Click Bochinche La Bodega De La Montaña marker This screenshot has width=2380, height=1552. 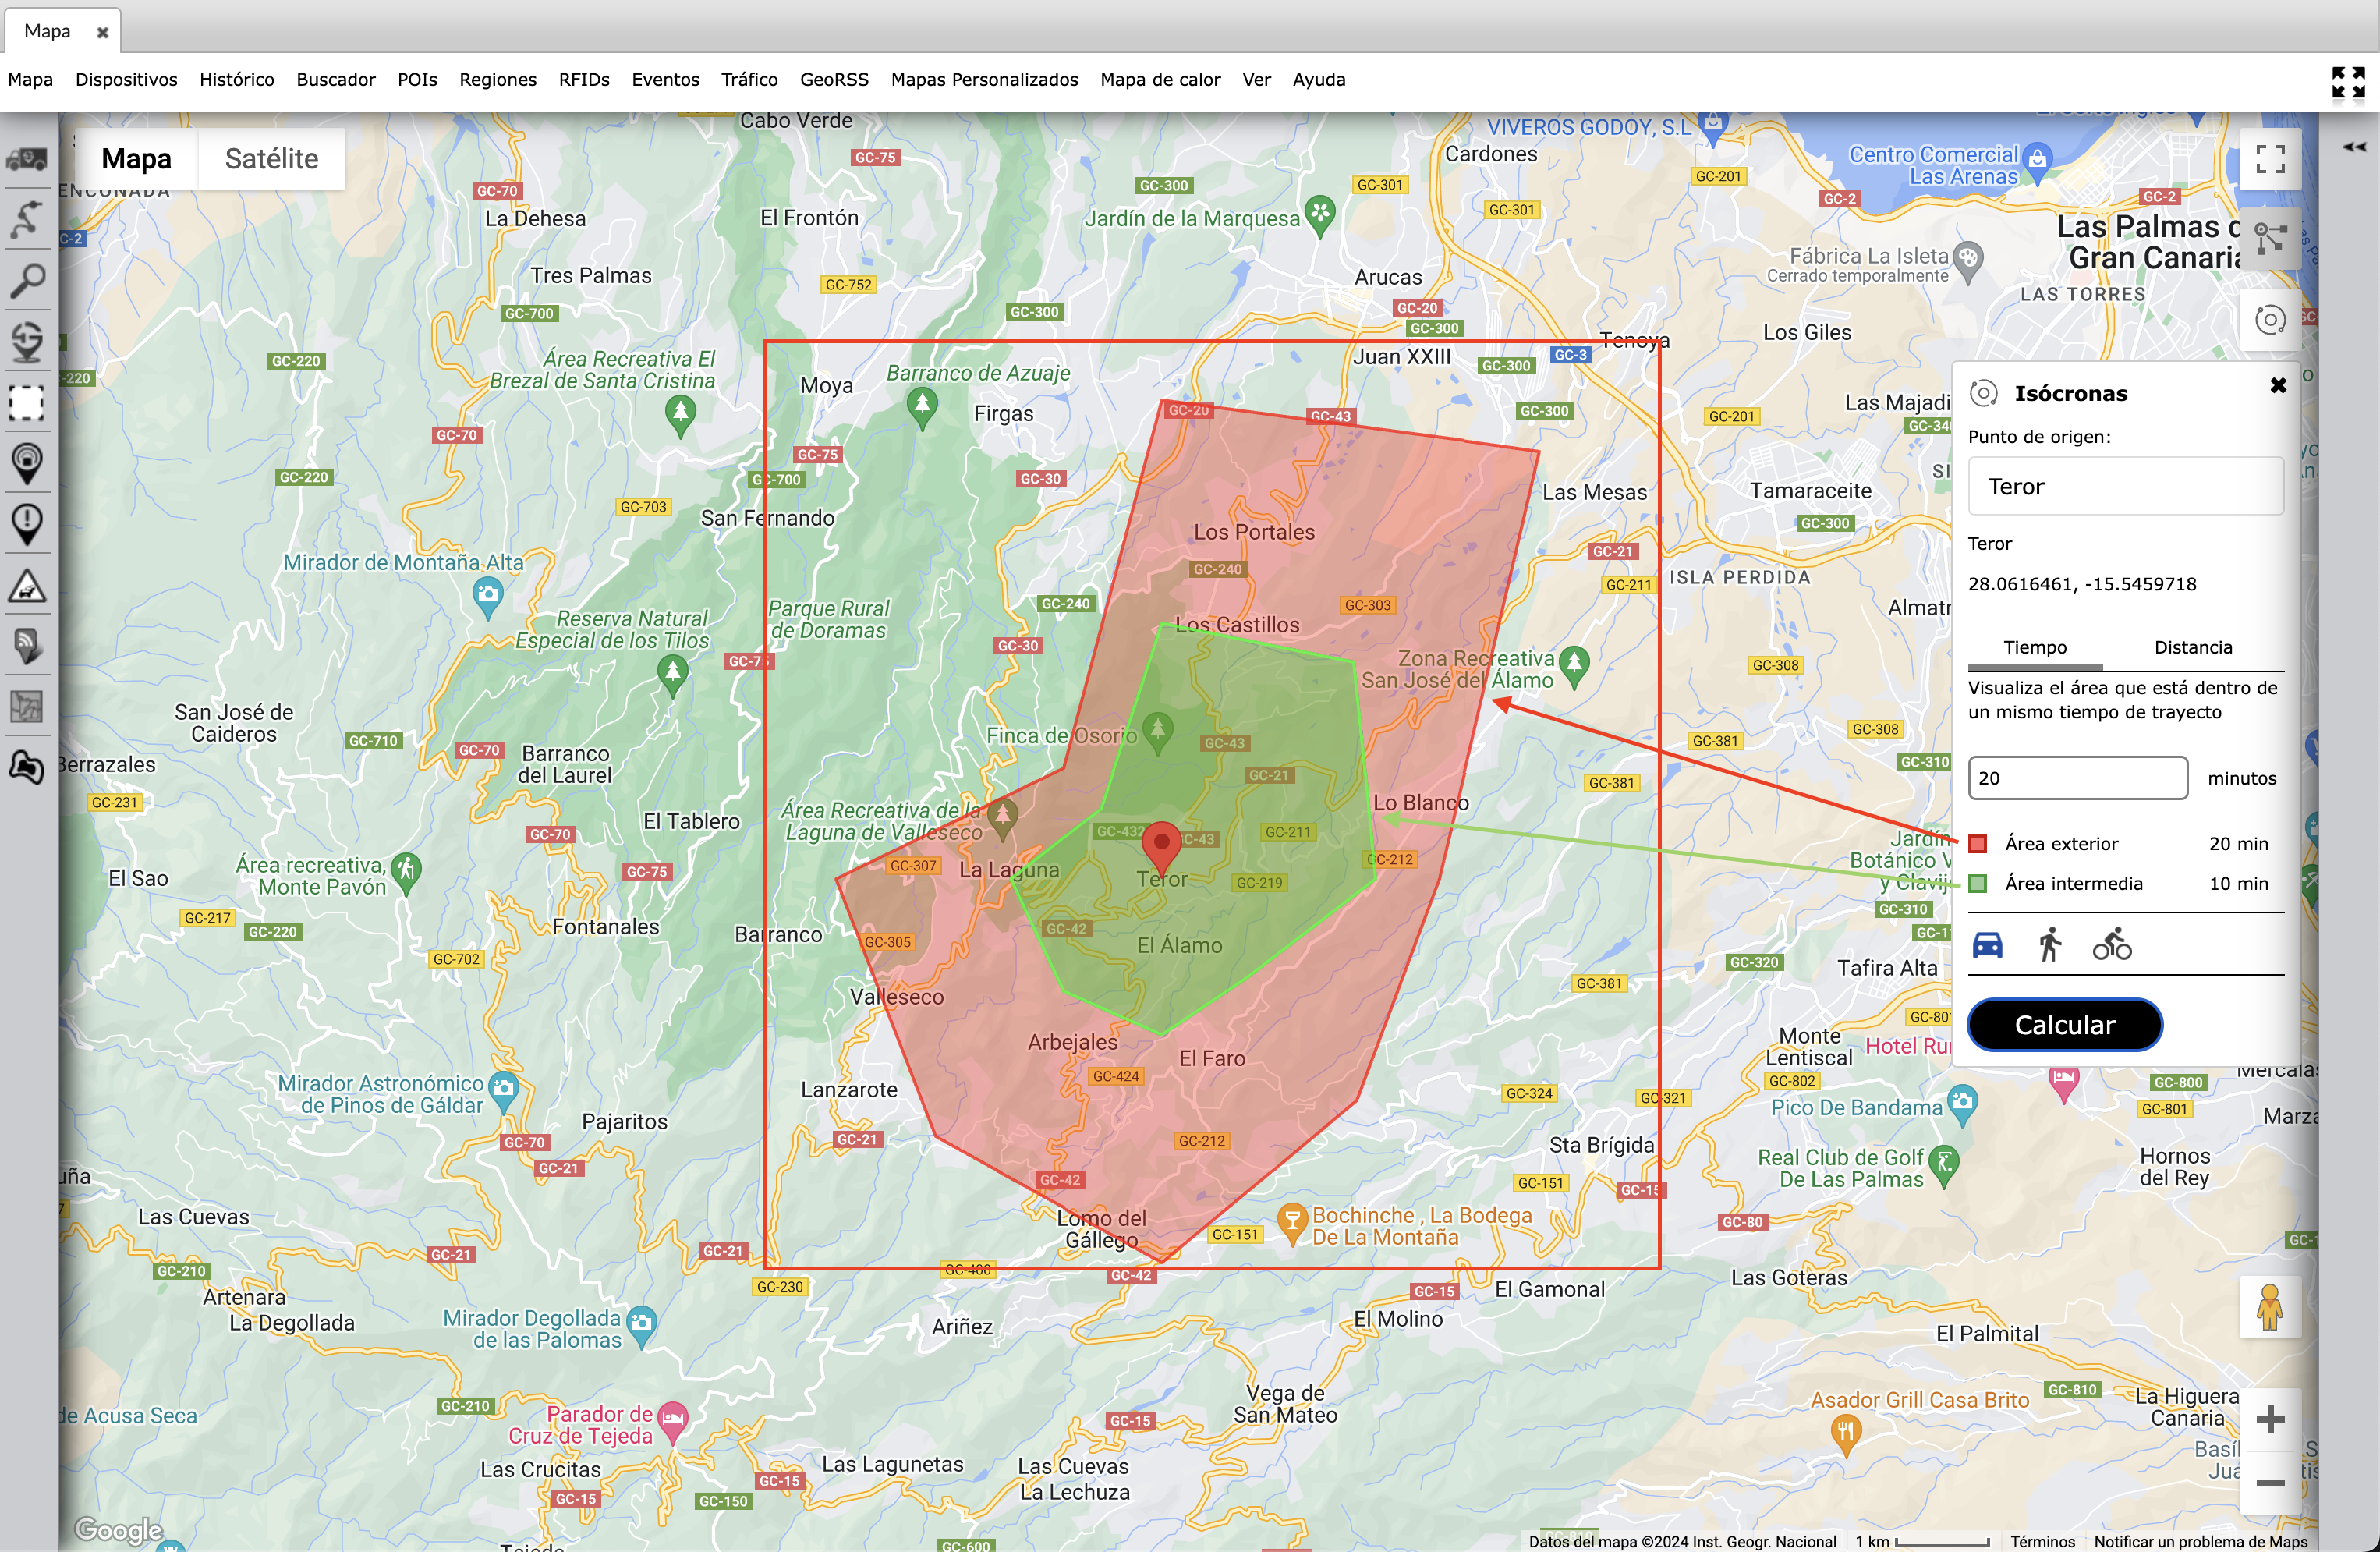click(1292, 1223)
